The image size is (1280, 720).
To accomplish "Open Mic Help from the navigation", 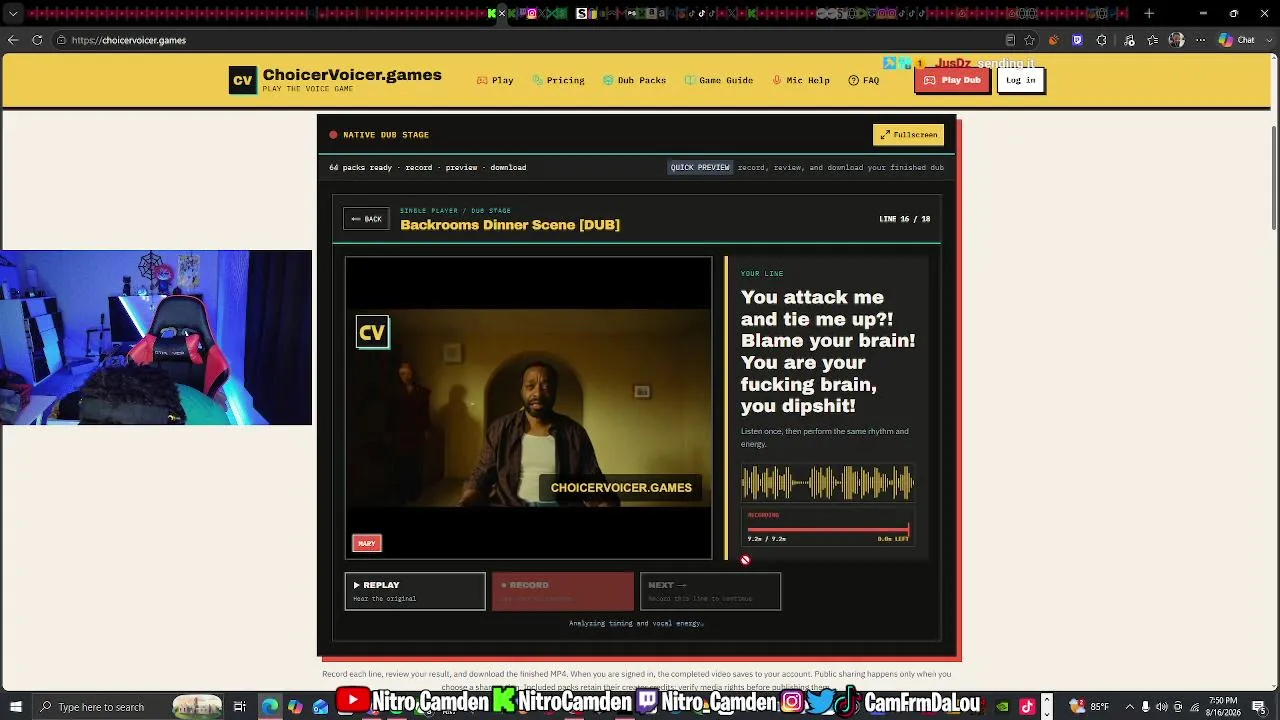I will (x=801, y=80).
